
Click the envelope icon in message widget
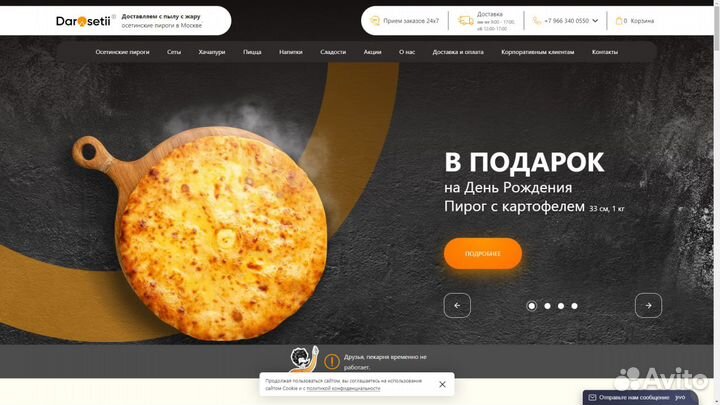coord(592,397)
